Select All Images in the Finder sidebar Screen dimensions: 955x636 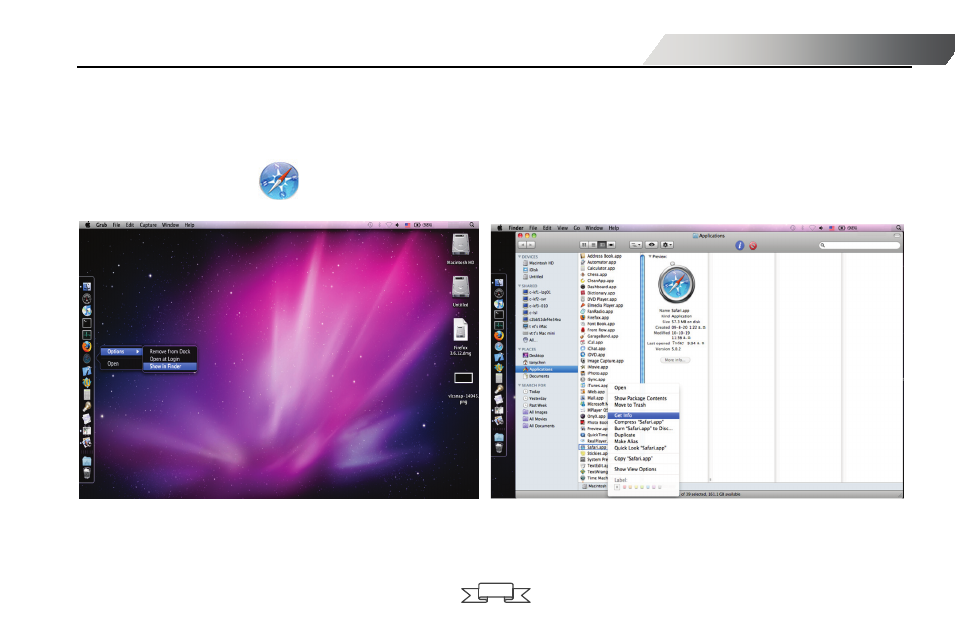(536, 412)
